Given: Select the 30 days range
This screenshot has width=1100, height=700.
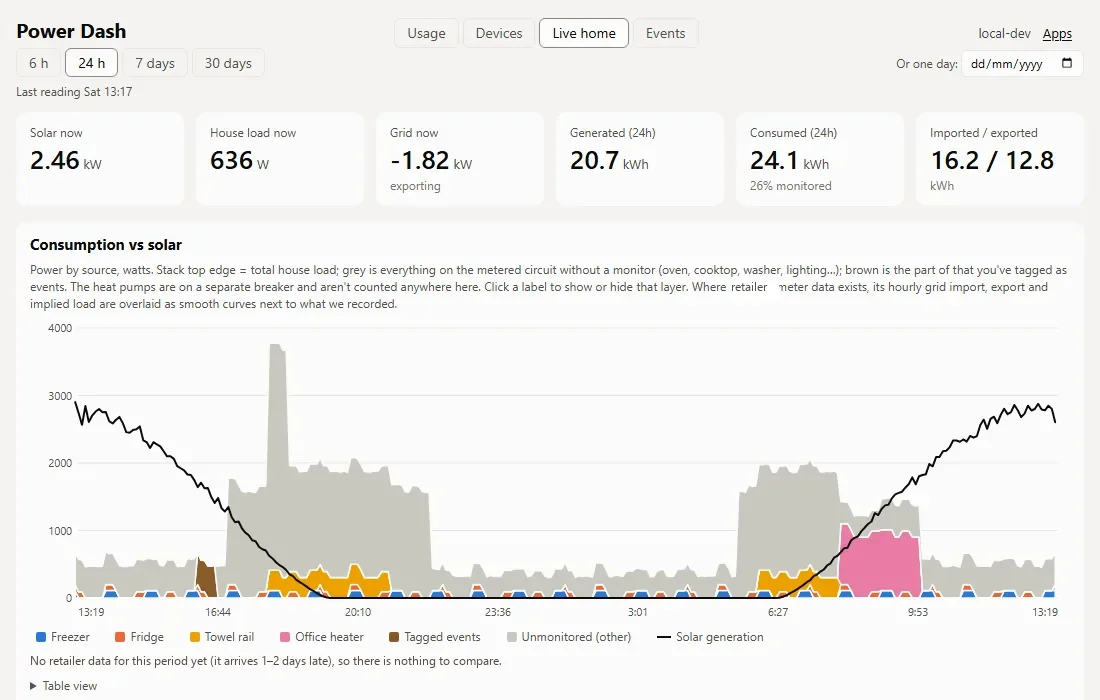Looking at the screenshot, I should click(x=228, y=63).
